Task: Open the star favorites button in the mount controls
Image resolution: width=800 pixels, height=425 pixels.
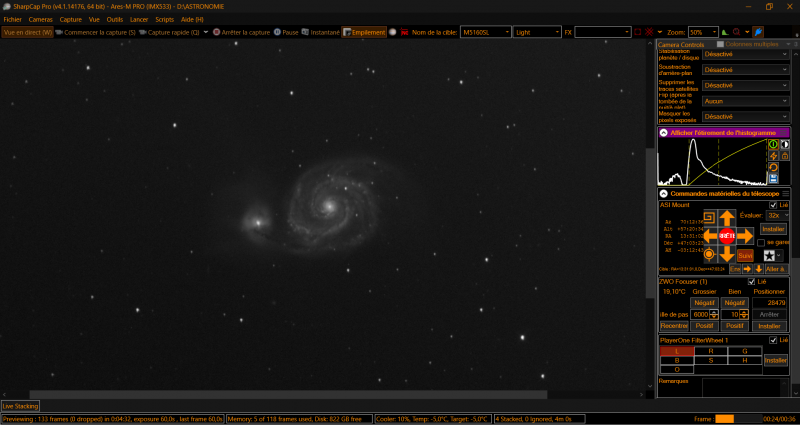Action: click(x=769, y=255)
